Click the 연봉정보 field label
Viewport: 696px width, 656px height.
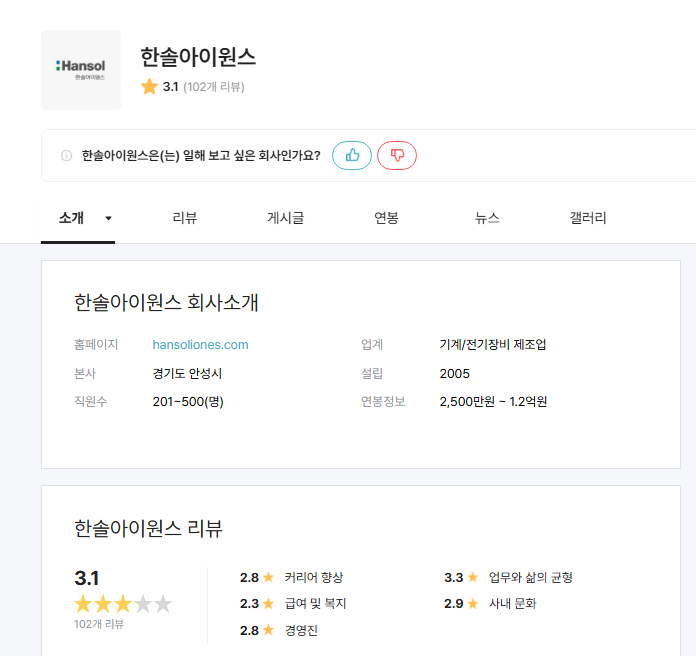click(x=383, y=402)
